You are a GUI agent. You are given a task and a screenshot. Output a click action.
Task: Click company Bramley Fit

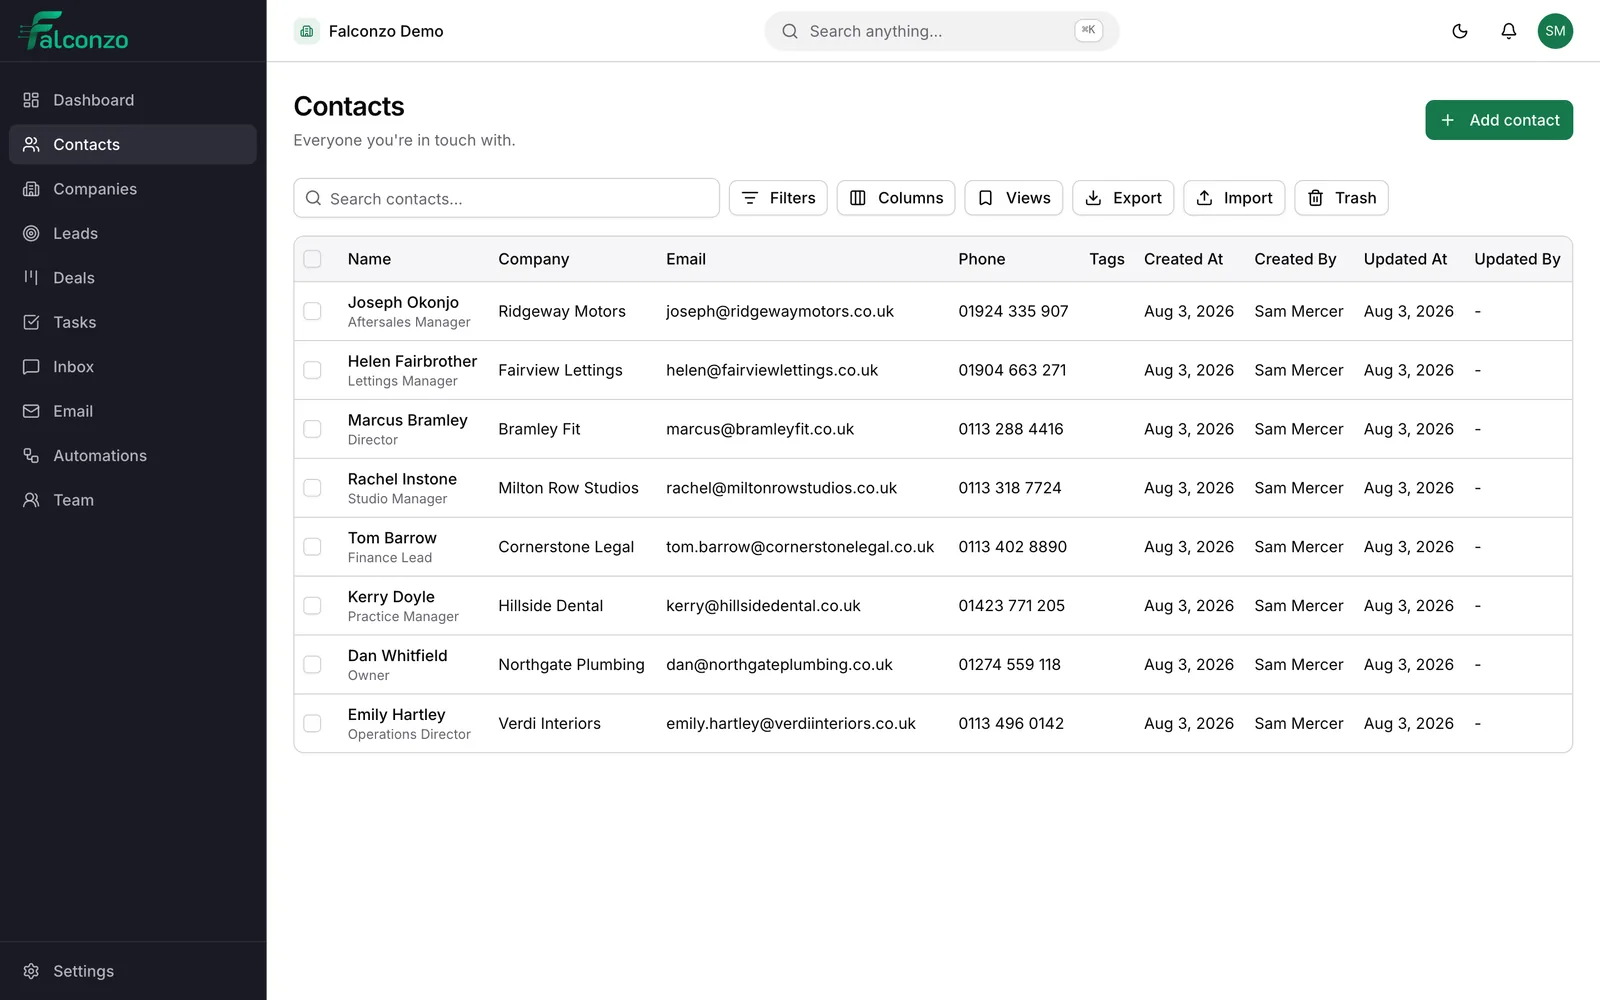point(539,429)
